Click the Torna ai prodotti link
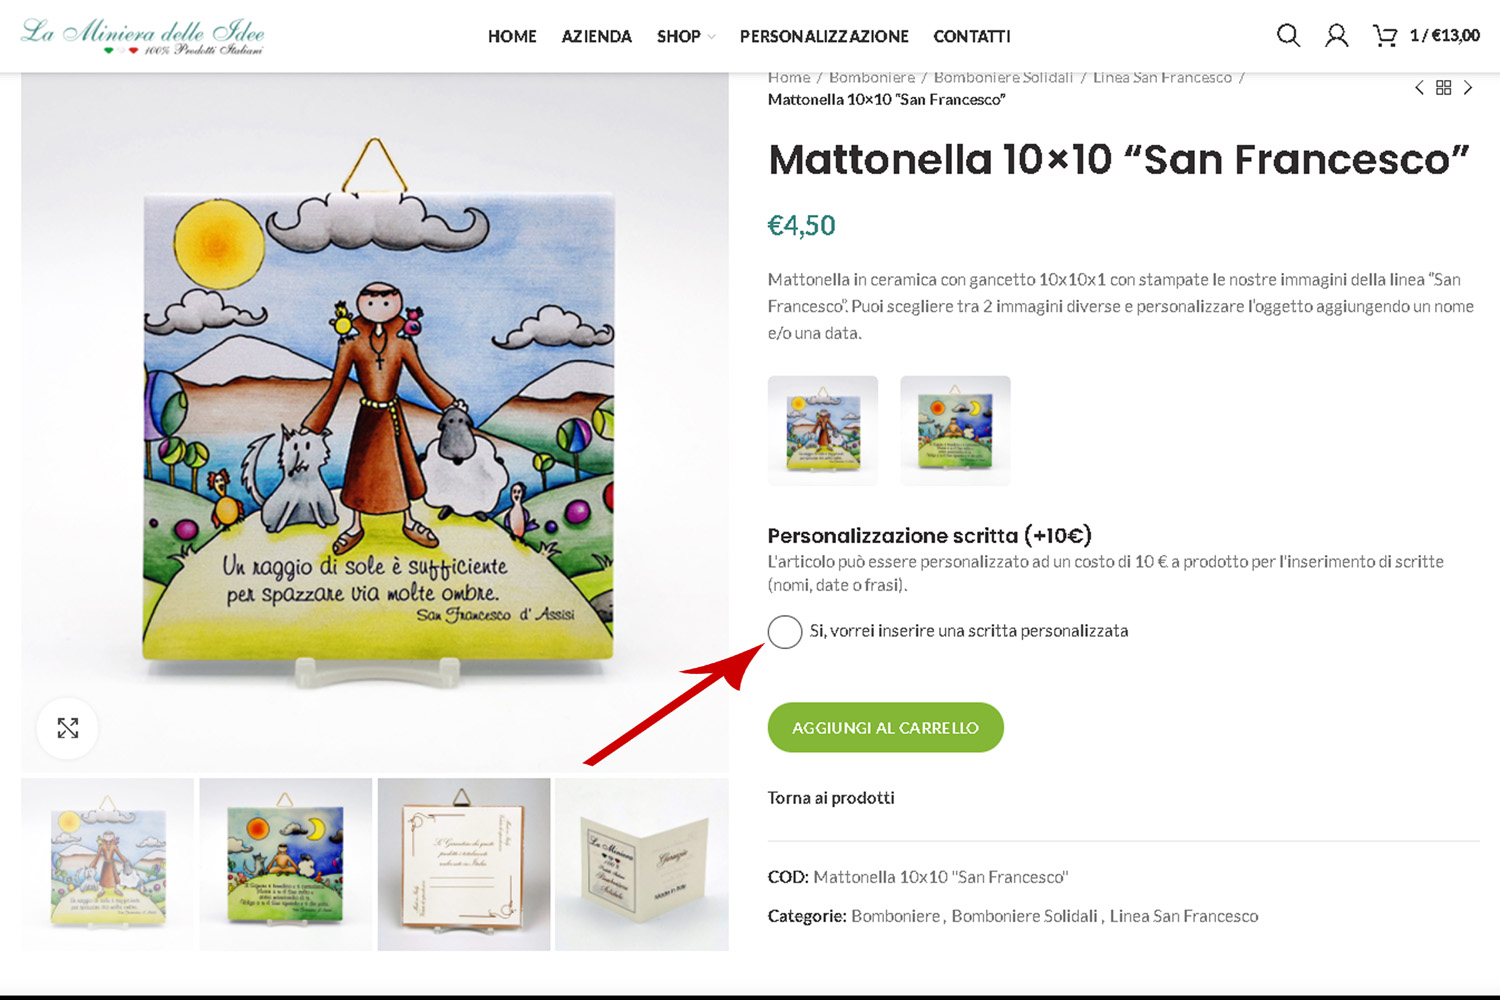Screen dimensions: 1500x1000 (x=831, y=798)
